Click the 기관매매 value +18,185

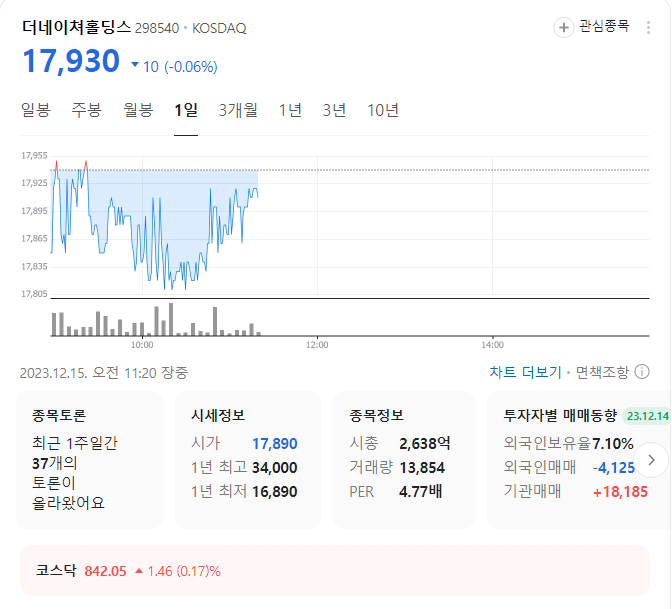[x=620, y=492]
